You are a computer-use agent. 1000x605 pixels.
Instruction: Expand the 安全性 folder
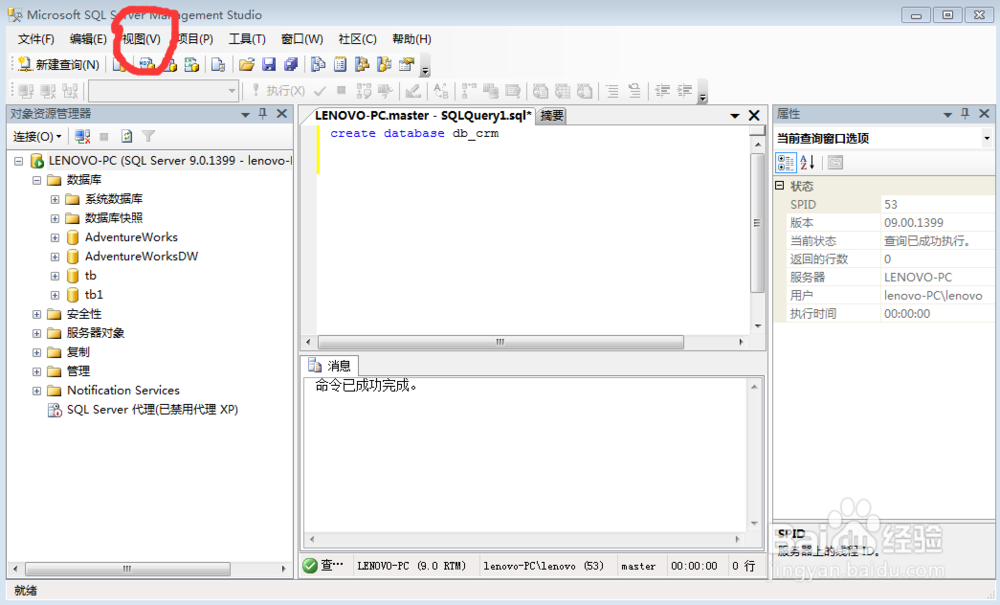[x=37, y=314]
